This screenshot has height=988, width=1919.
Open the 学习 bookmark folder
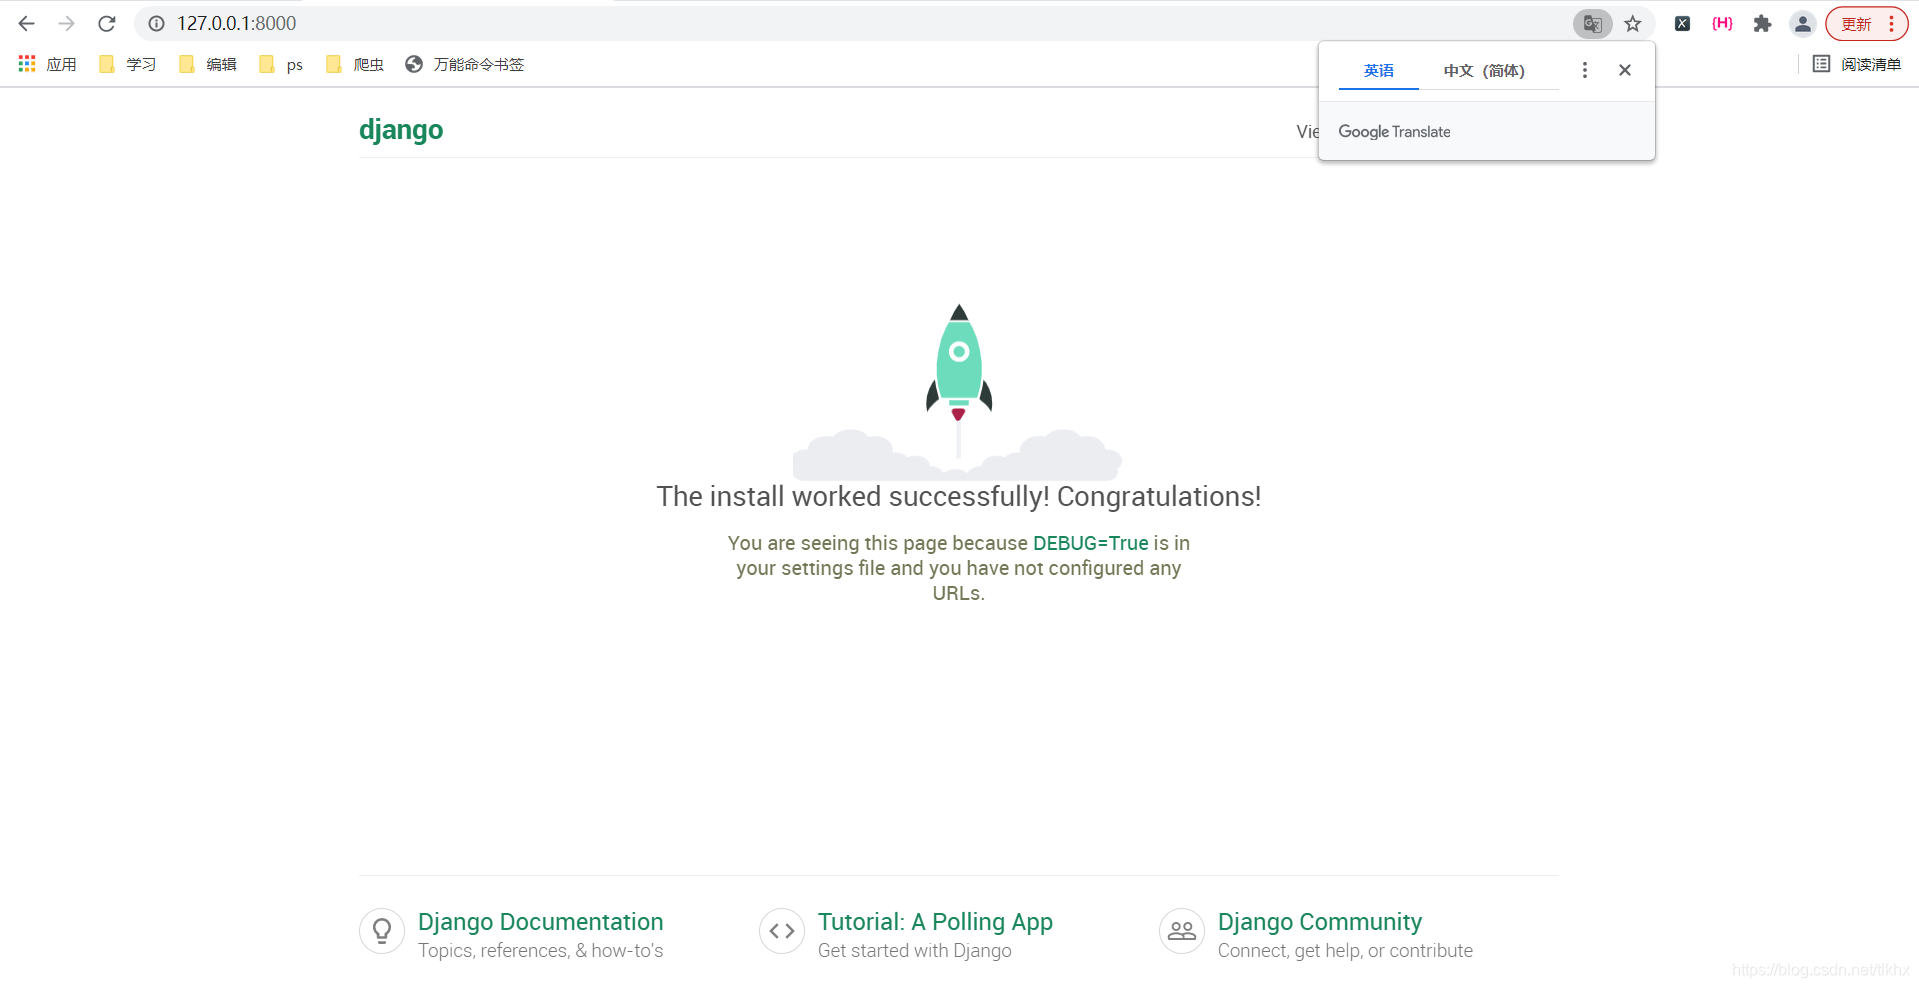[x=127, y=64]
